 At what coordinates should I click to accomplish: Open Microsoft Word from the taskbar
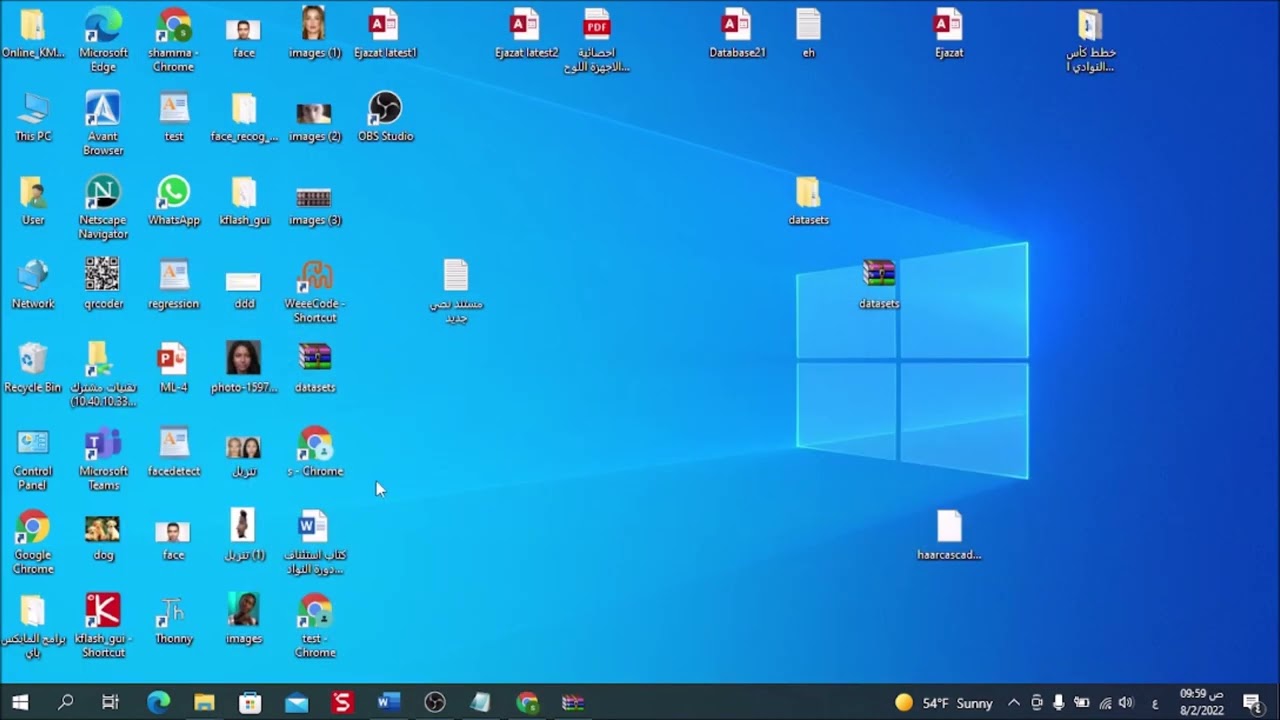pos(388,702)
